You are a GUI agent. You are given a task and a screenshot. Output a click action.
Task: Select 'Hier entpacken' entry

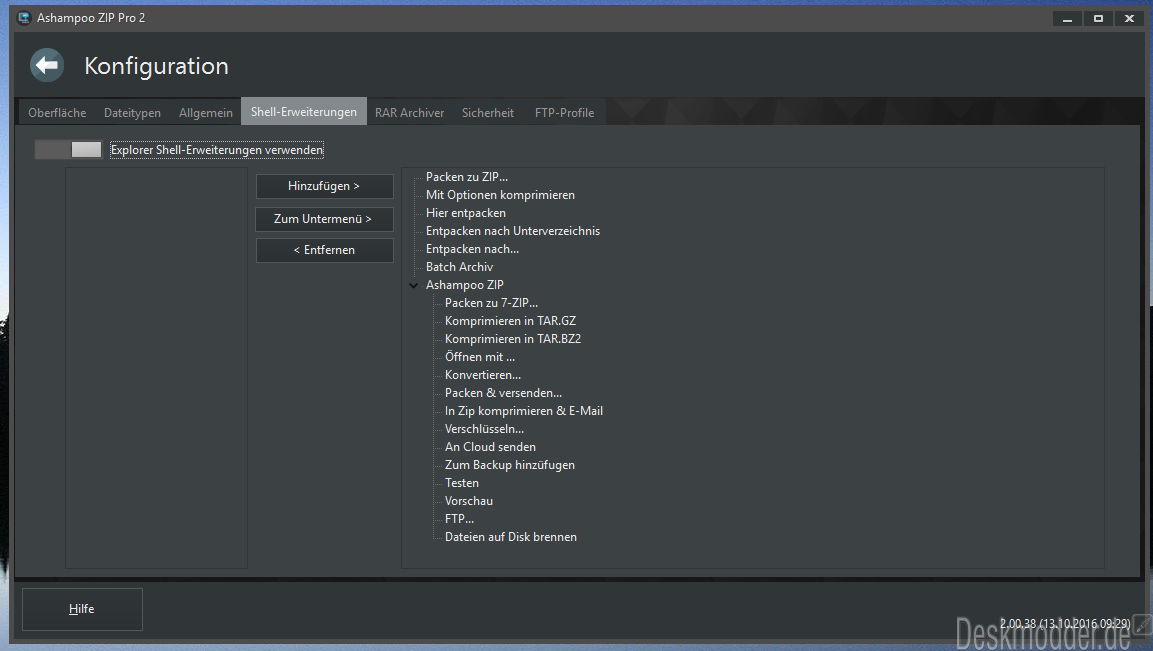465,213
